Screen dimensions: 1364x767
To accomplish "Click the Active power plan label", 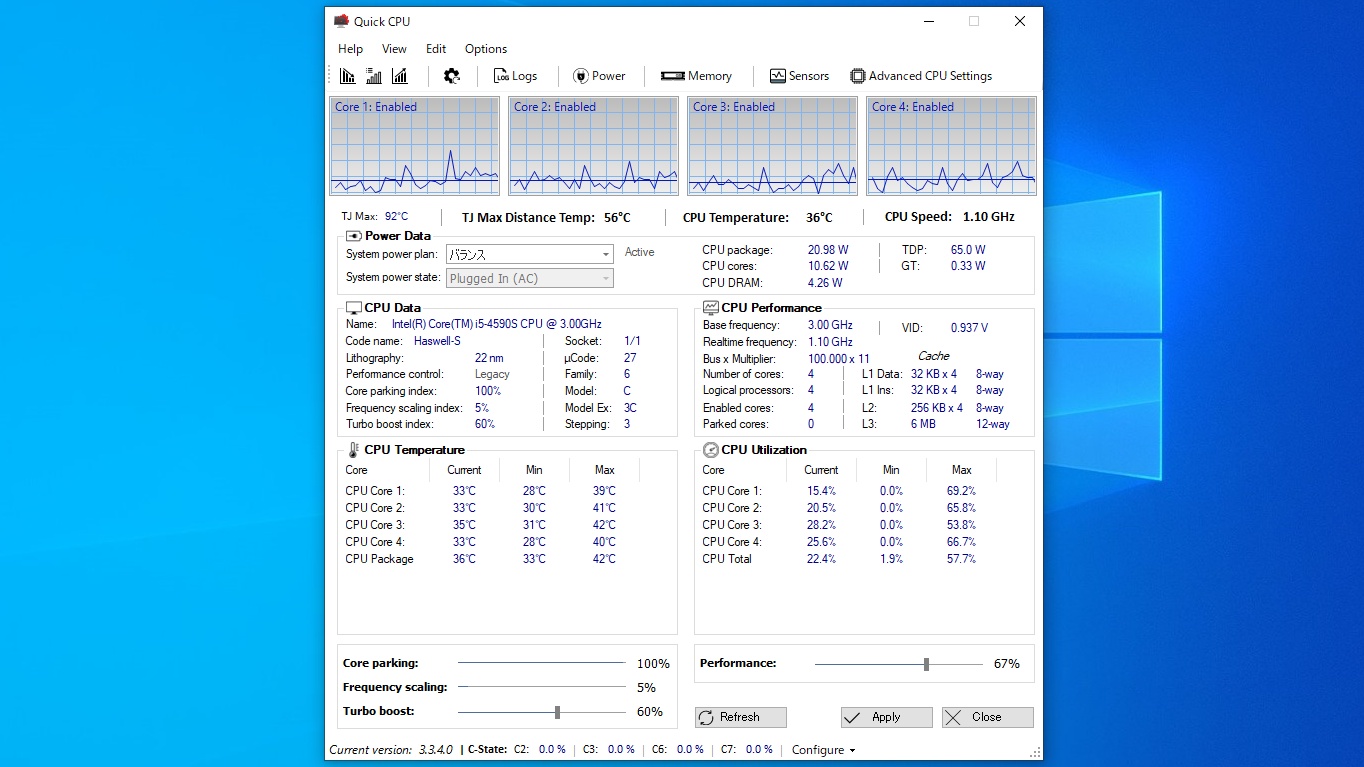I will 640,252.
